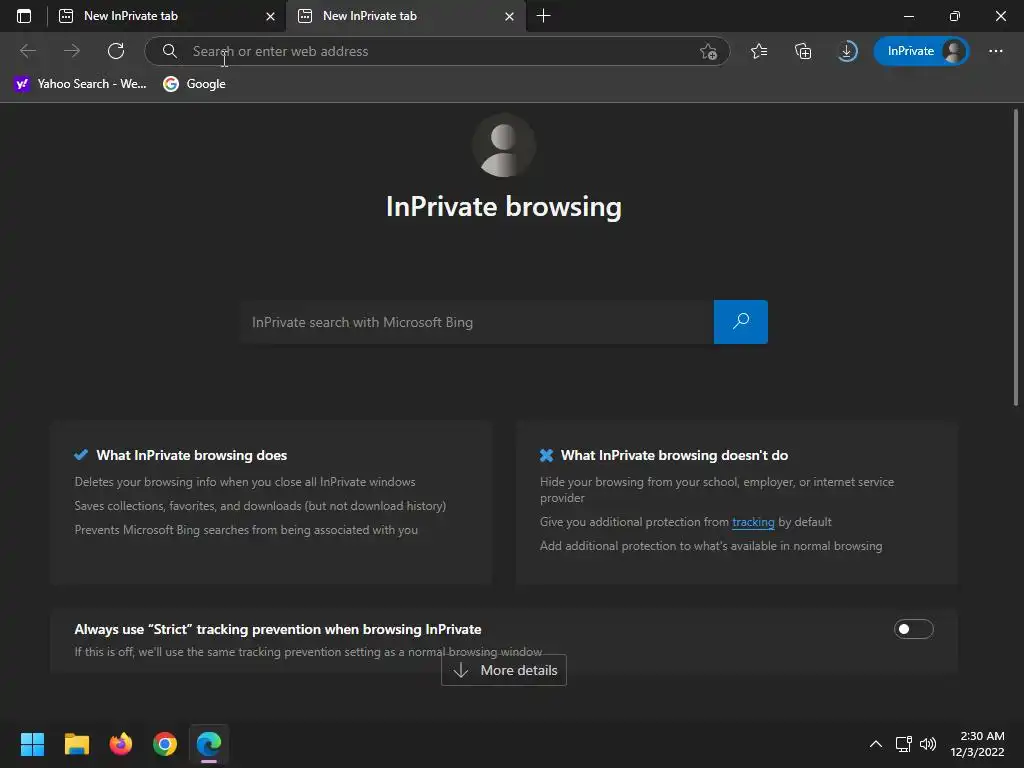Launch Firefox from the taskbar
Viewport: 1024px width, 768px height.
click(x=121, y=744)
